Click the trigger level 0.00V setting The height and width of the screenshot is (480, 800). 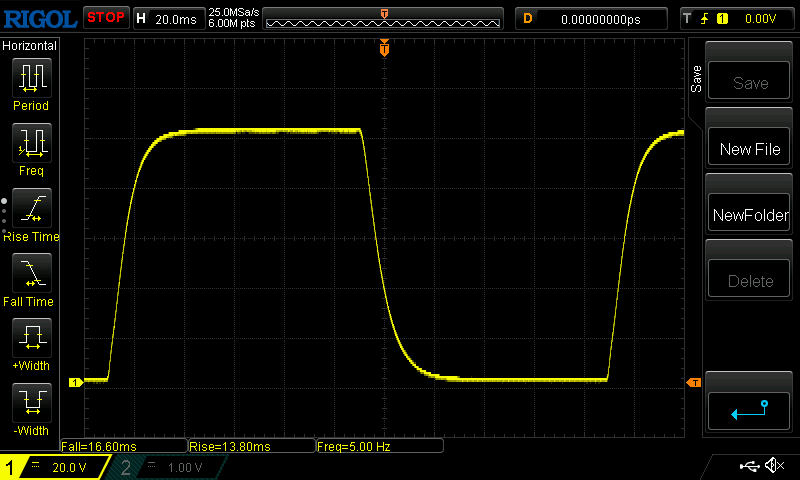click(x=738, y=18)
